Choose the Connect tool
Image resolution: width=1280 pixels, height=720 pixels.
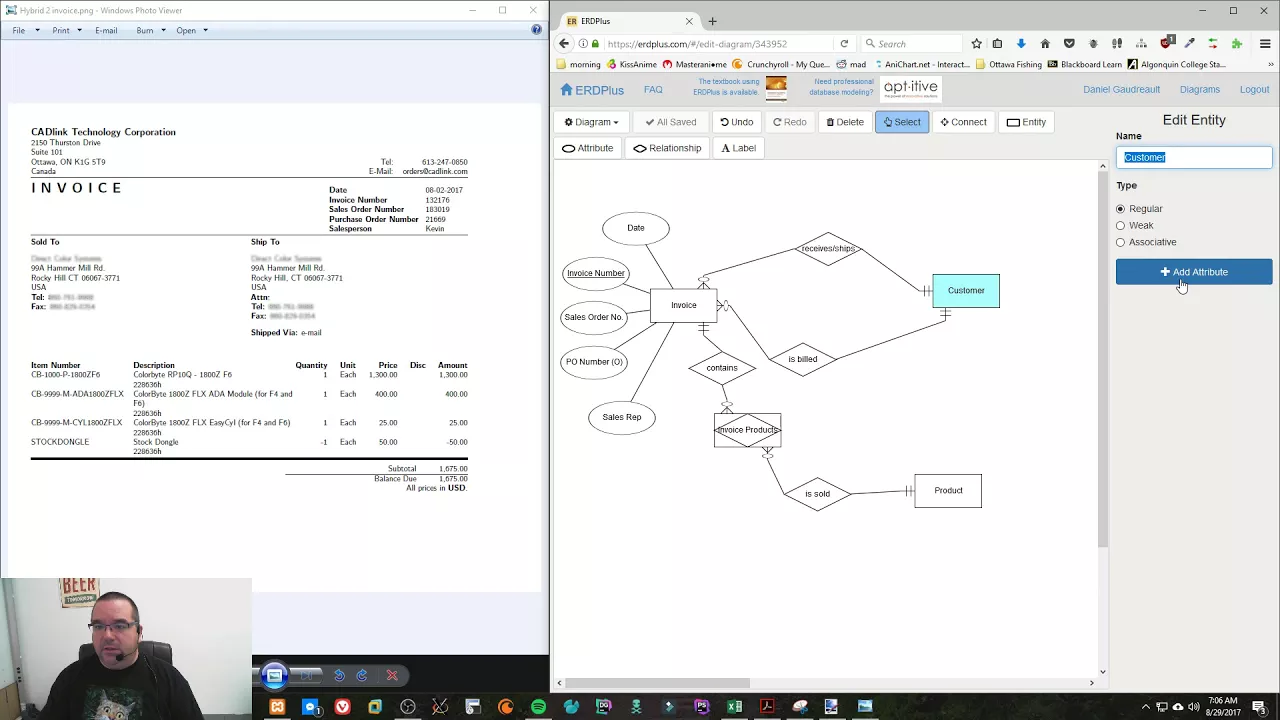[964, 122]
